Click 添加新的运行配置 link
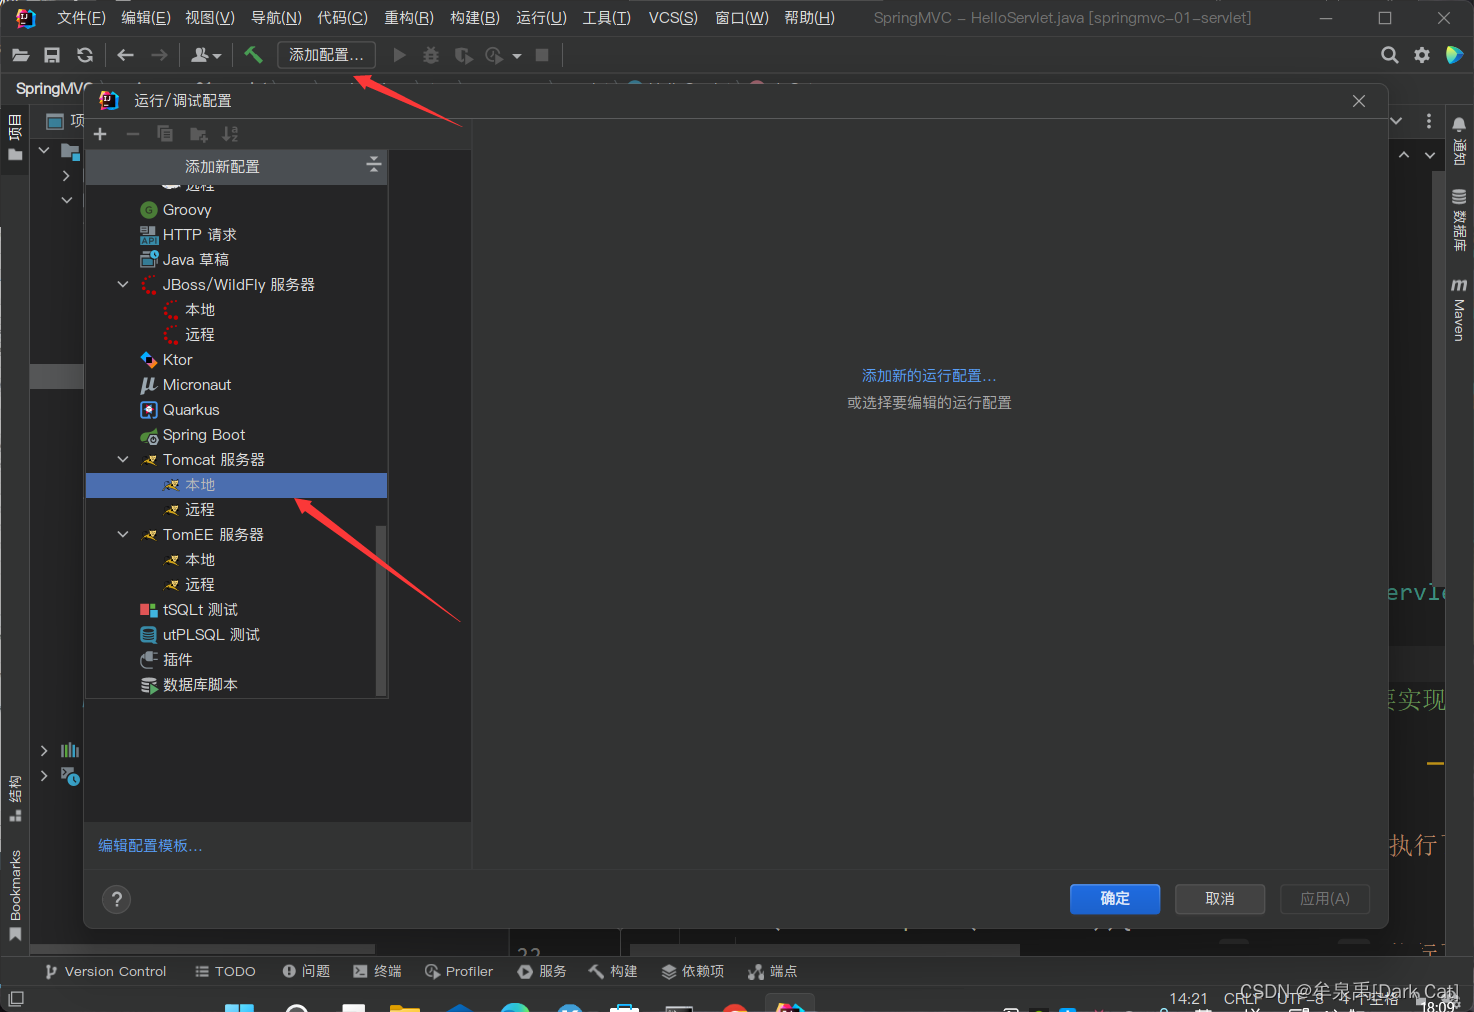The width and height of the screenshot is (1474, 1012). [x=929, y=376]
